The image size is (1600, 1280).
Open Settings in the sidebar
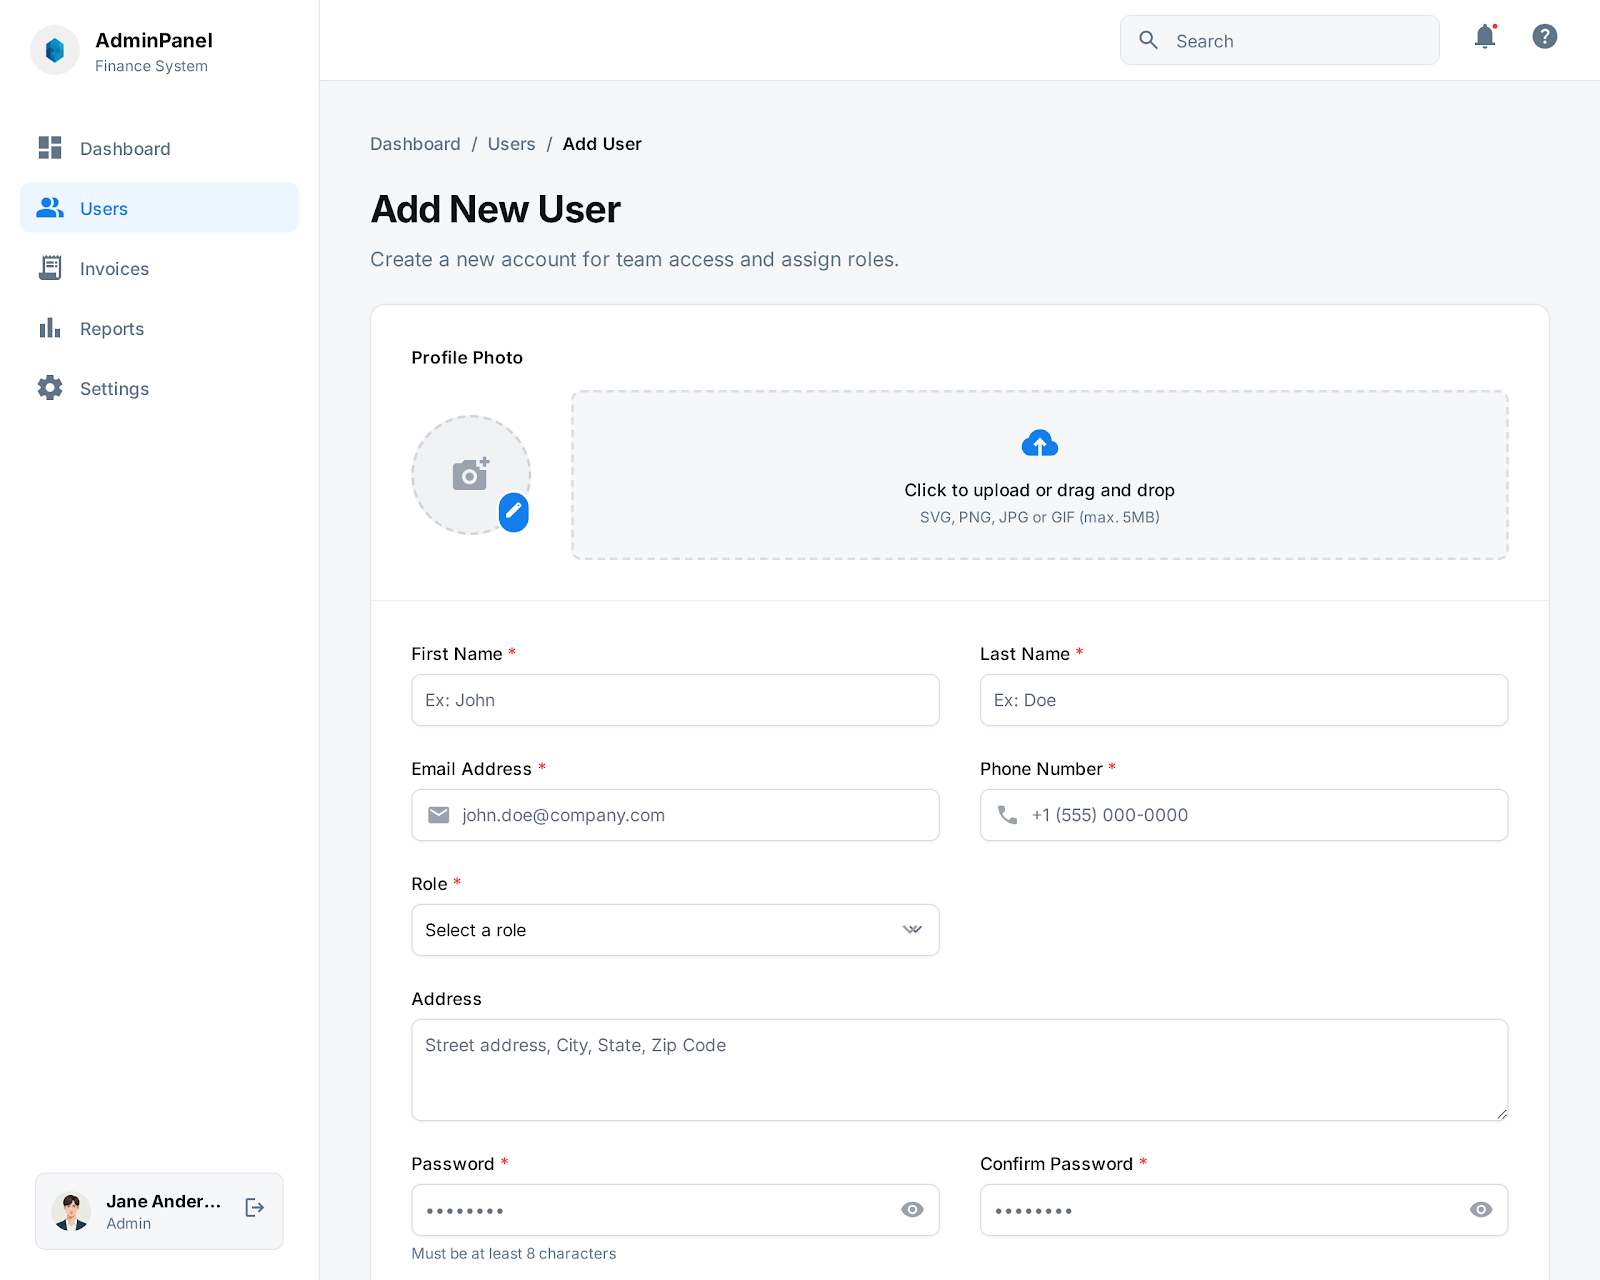114,389
